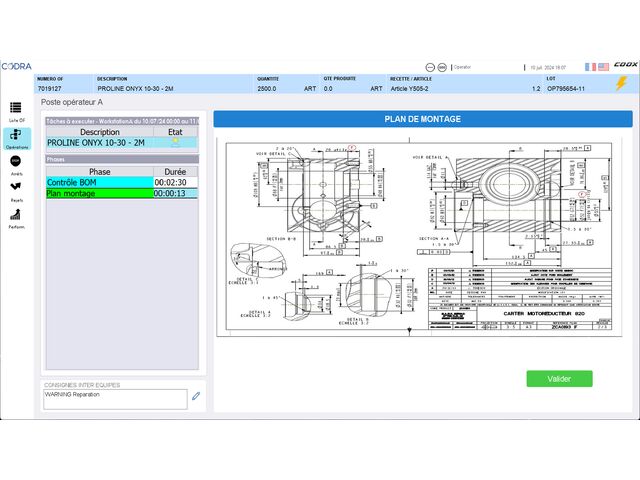
Task: Click the Etat status indicator in task row
Action: click(175, 143)
